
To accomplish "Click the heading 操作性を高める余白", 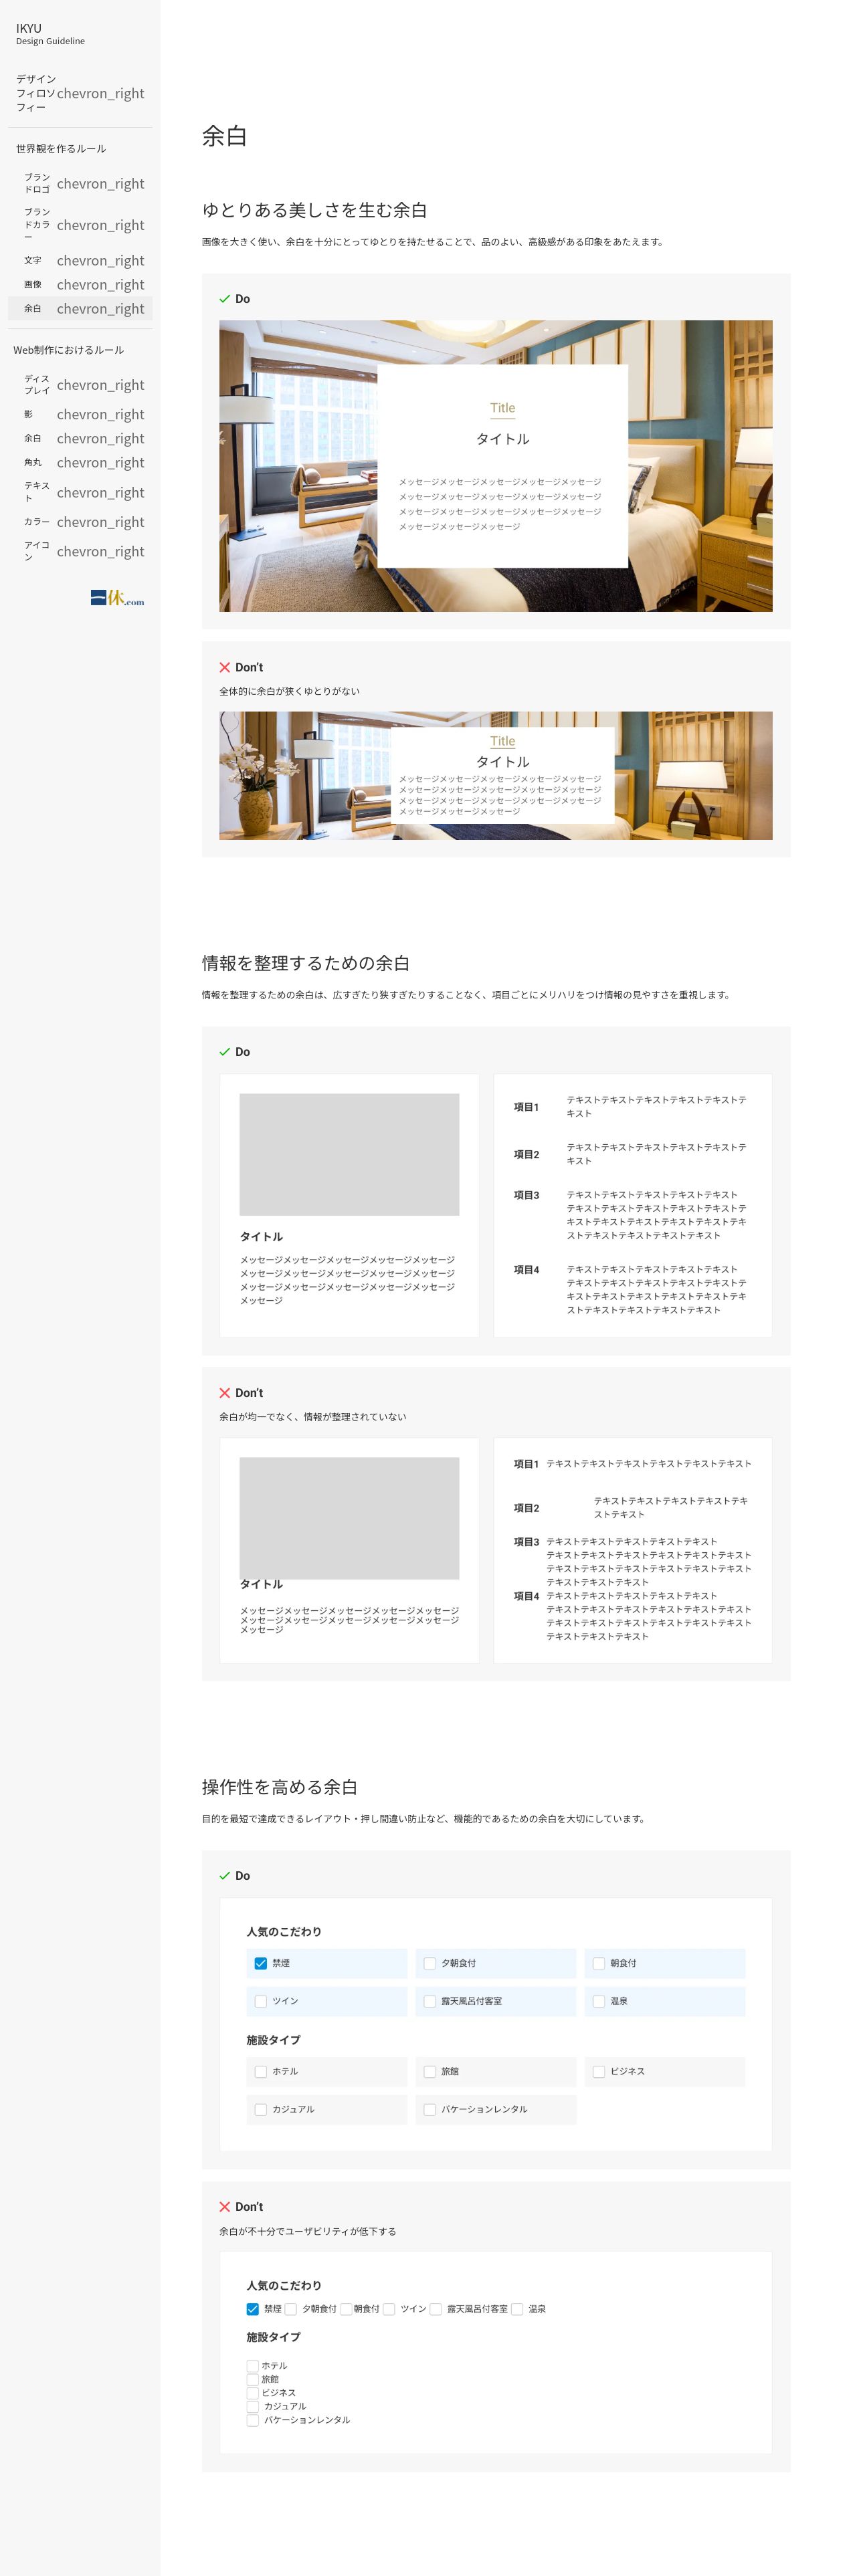I will tap(280, 1787).
